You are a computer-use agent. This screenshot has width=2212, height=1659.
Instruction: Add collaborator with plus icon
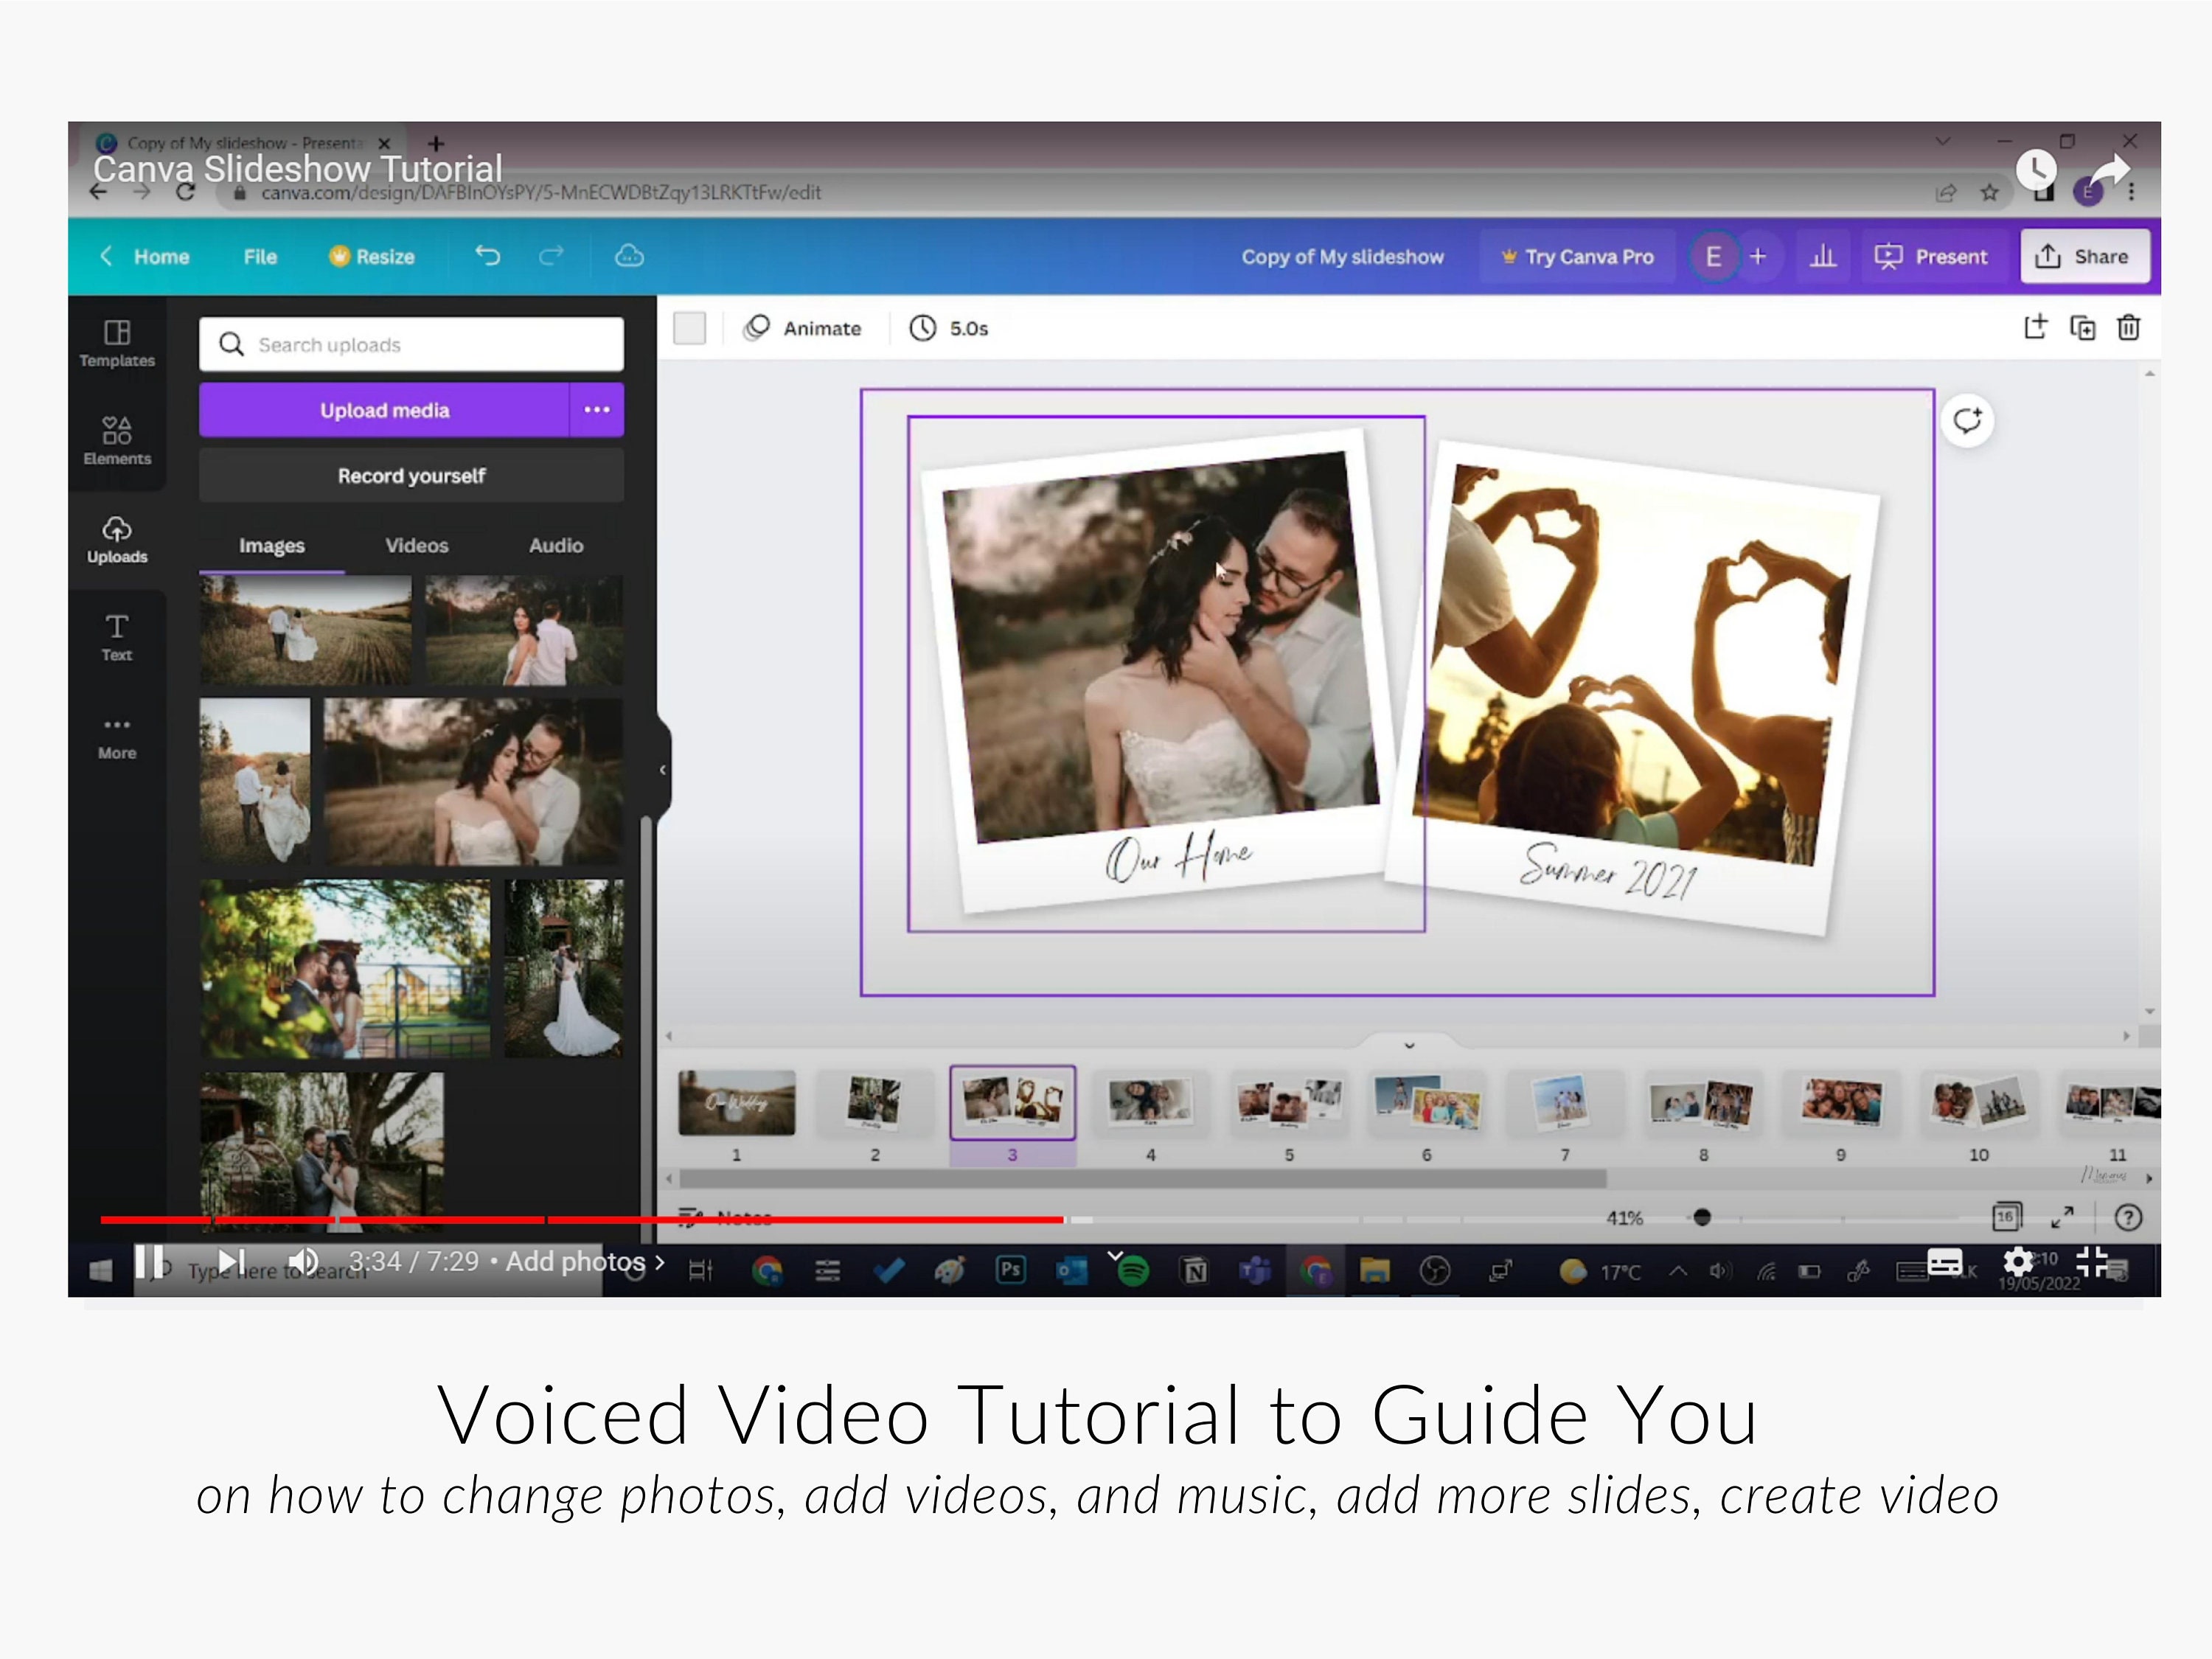[1758, 256]
